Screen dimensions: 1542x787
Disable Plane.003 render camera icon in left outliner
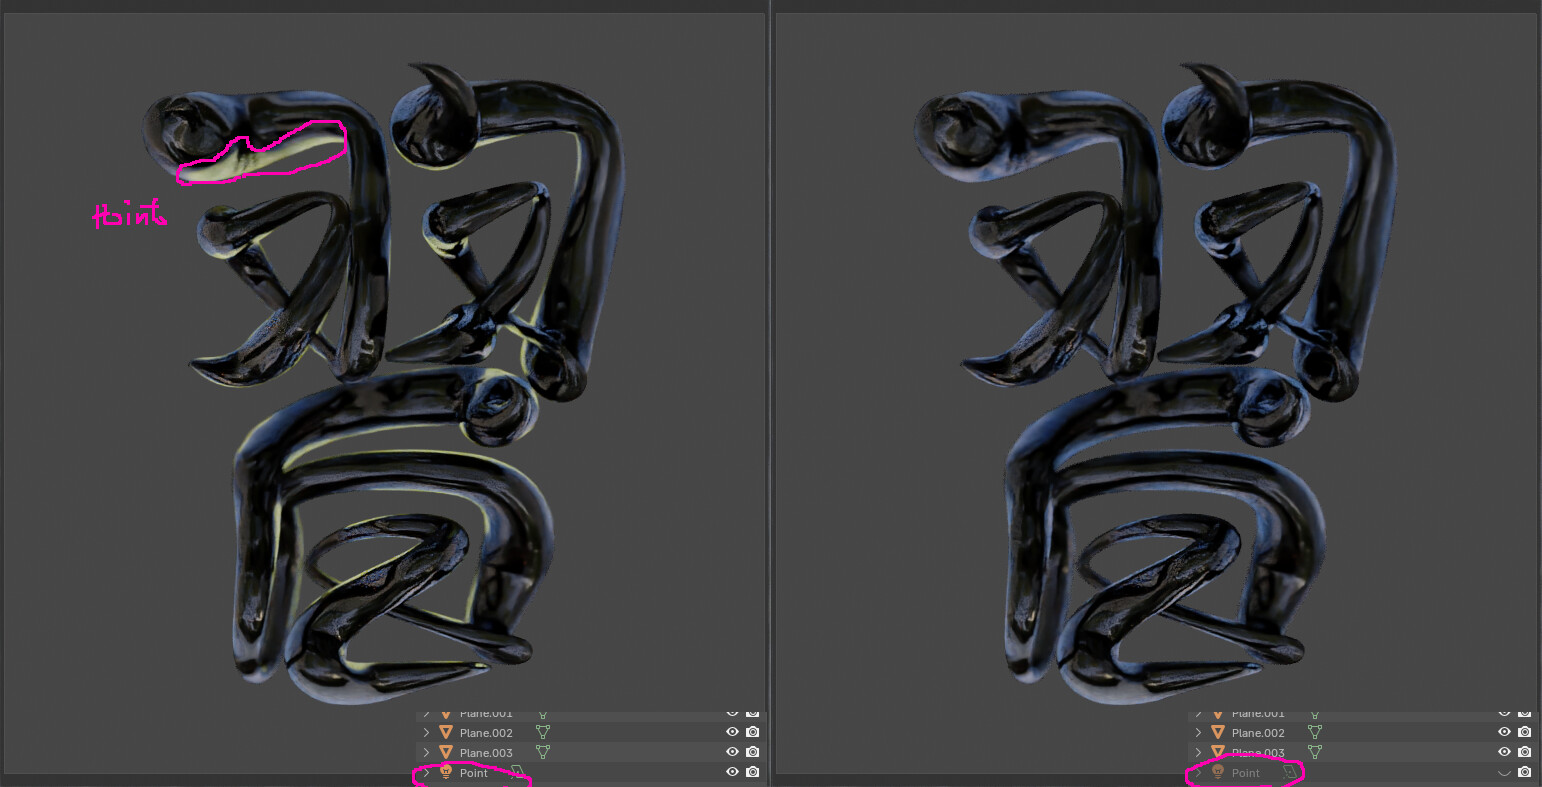[753, 752]
